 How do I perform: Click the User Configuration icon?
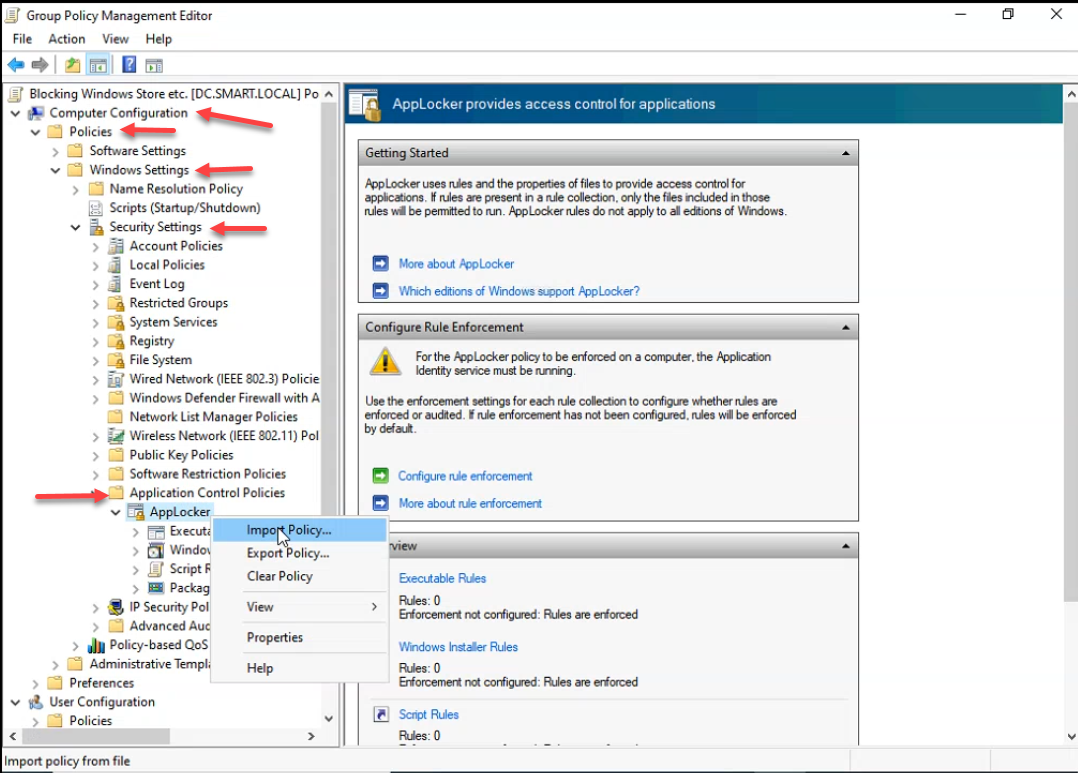point(36,702)
